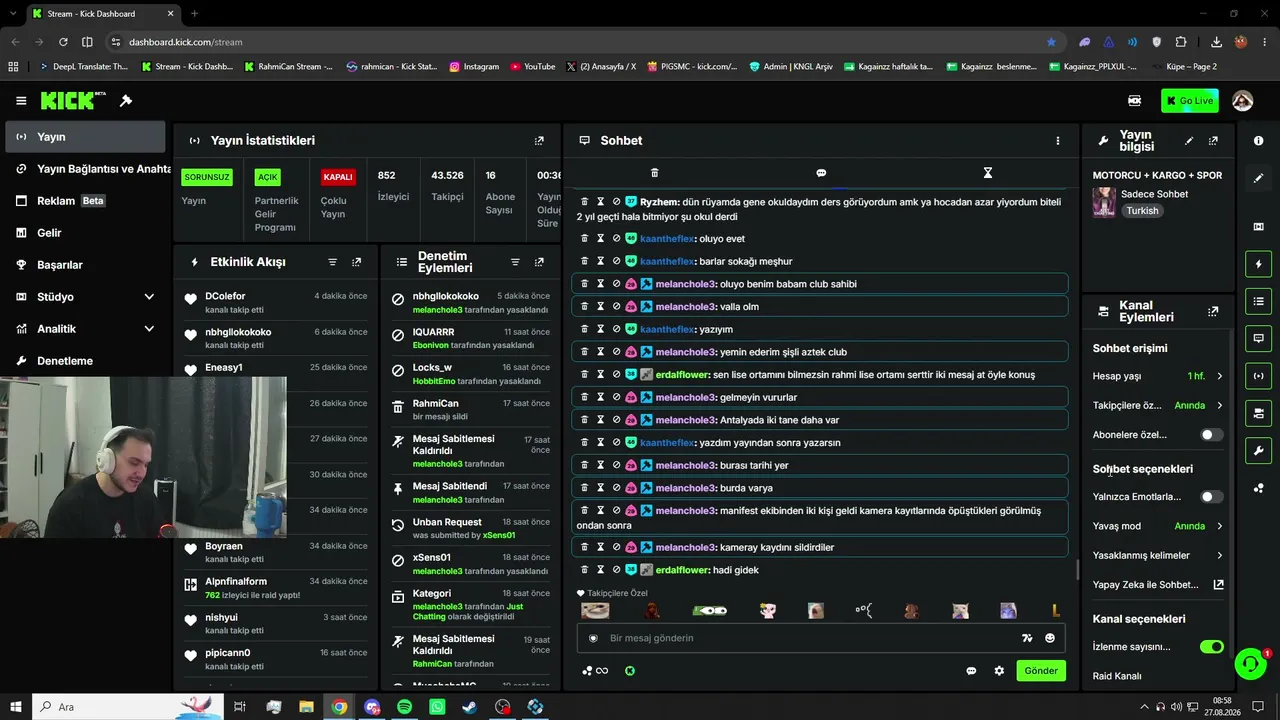
Task: Click the translate icon in message box
Action: click(1026, 638)
